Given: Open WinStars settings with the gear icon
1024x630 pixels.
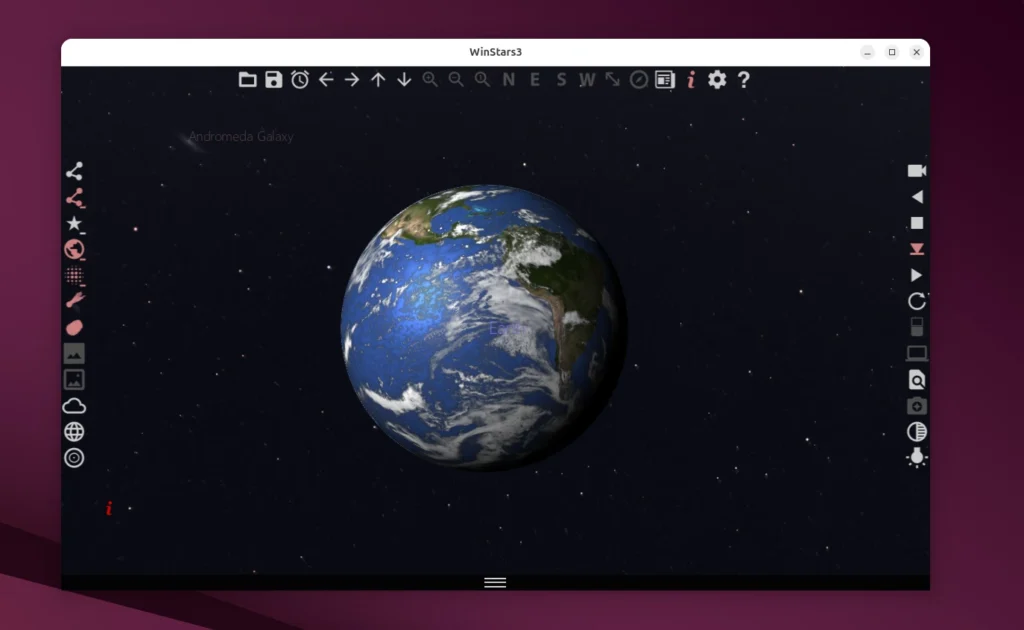Looking at the screenshot, I should coord(716,79).
